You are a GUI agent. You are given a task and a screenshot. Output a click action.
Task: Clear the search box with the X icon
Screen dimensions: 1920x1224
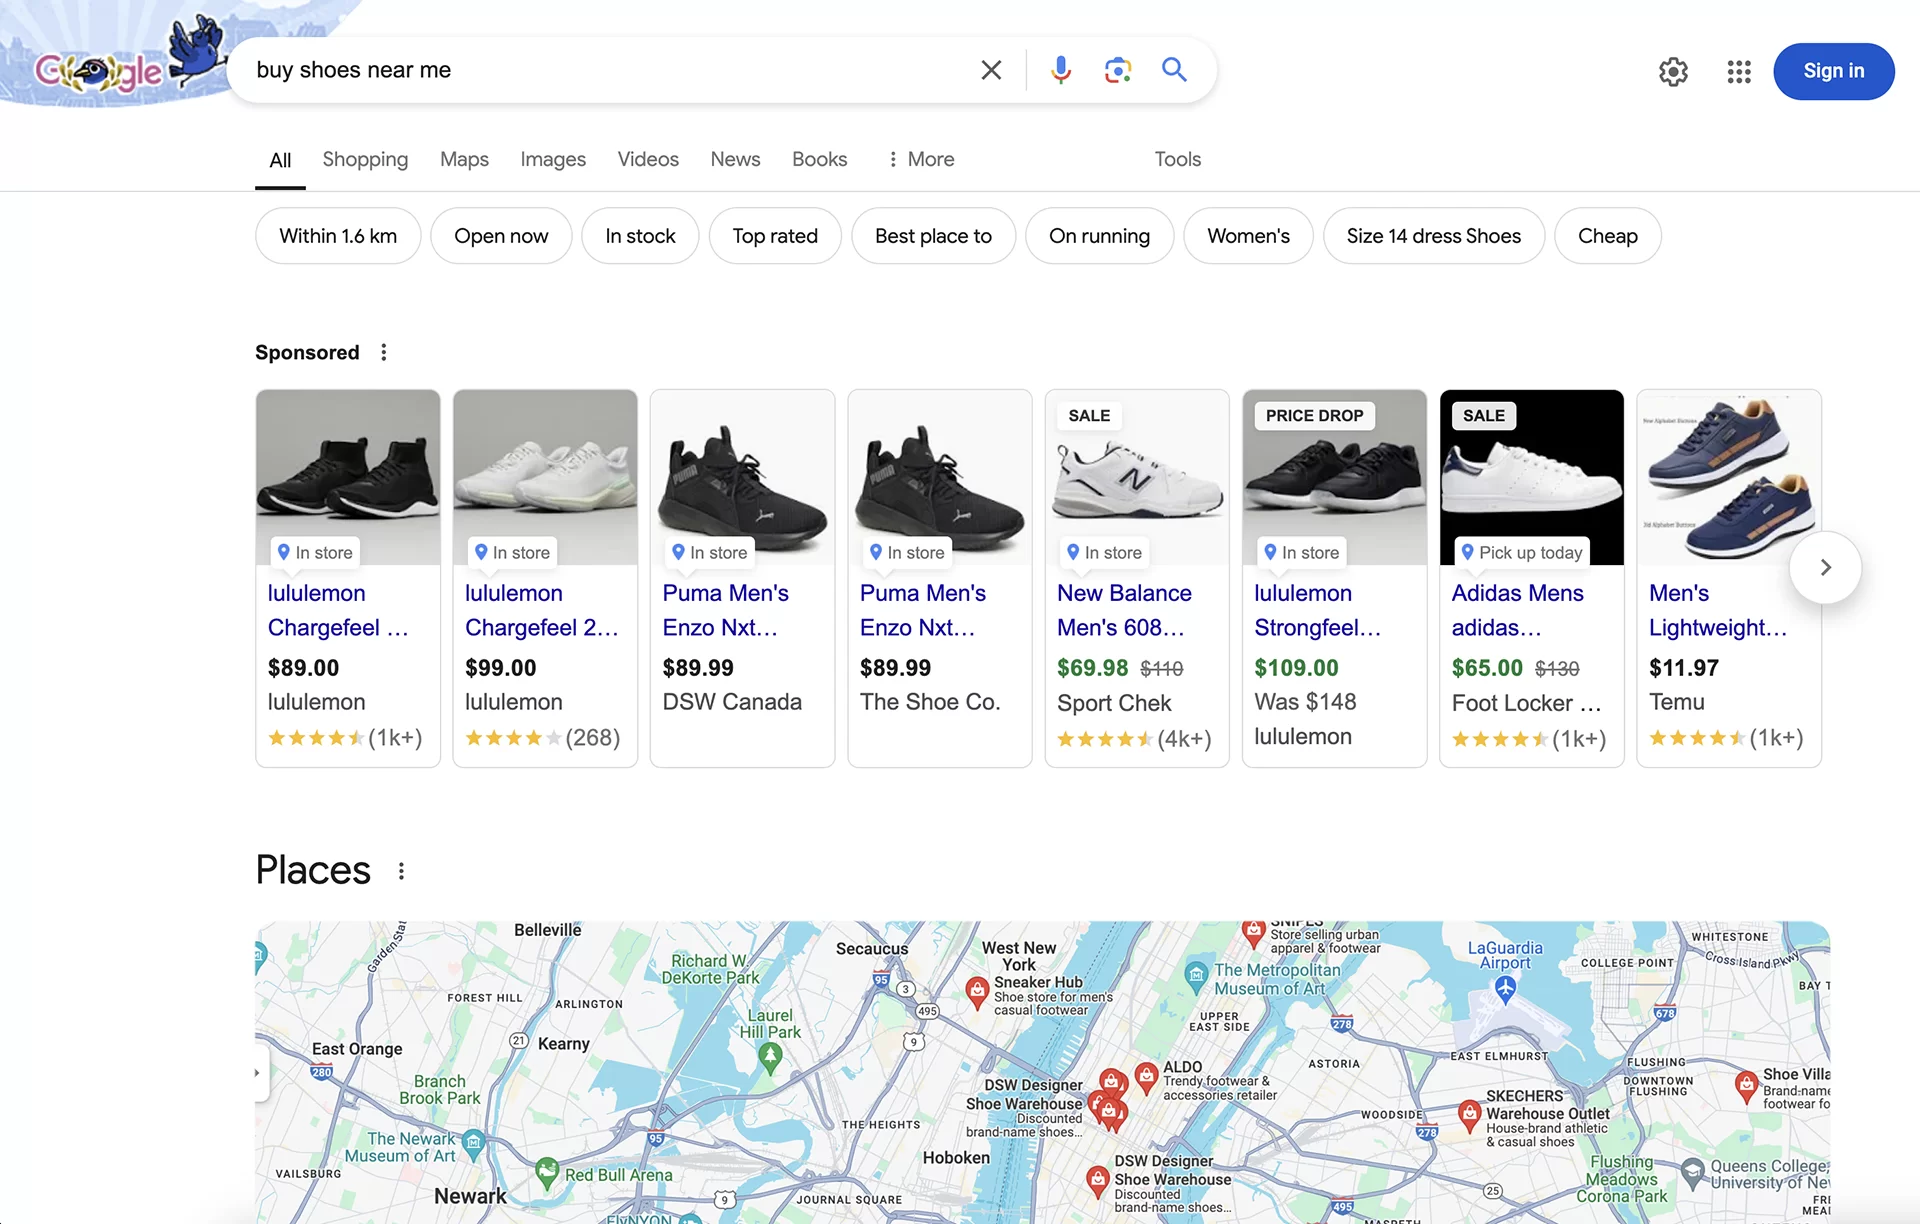[x=991, y=70]
